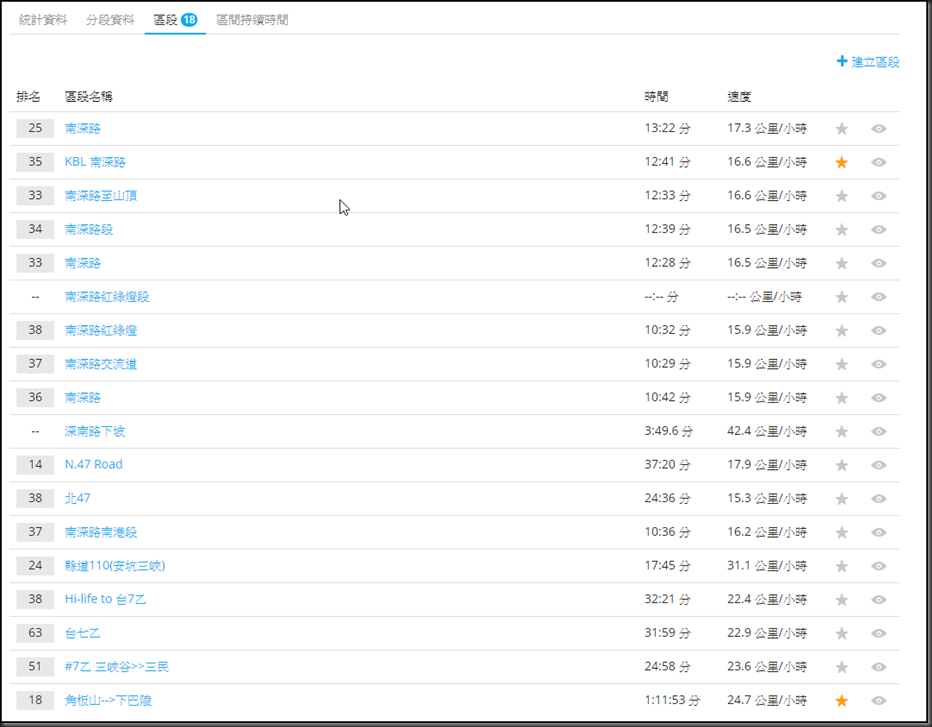Viewport: 932px width, 727px height.
Task: Favorite the 南深路 segment timed 12:28
Action: 842,263
